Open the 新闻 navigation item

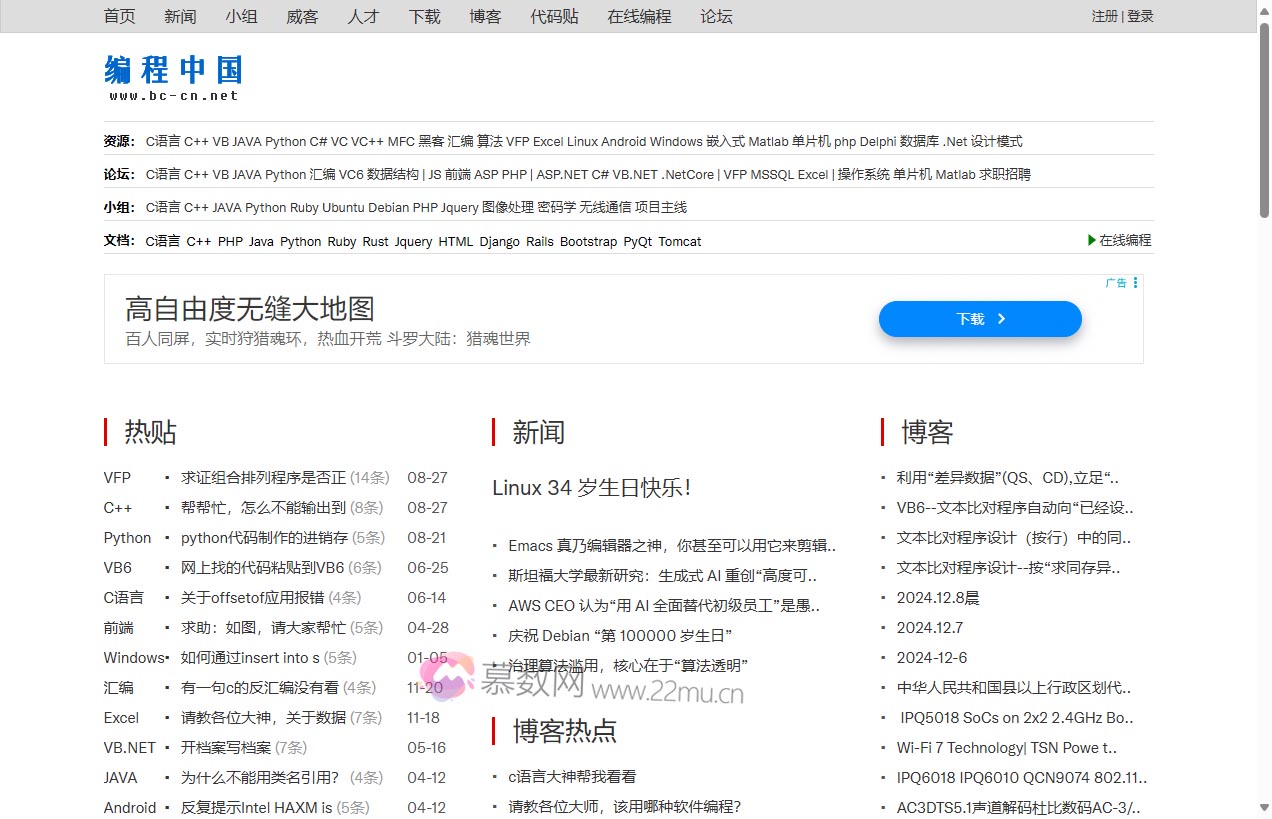[179, 16]
